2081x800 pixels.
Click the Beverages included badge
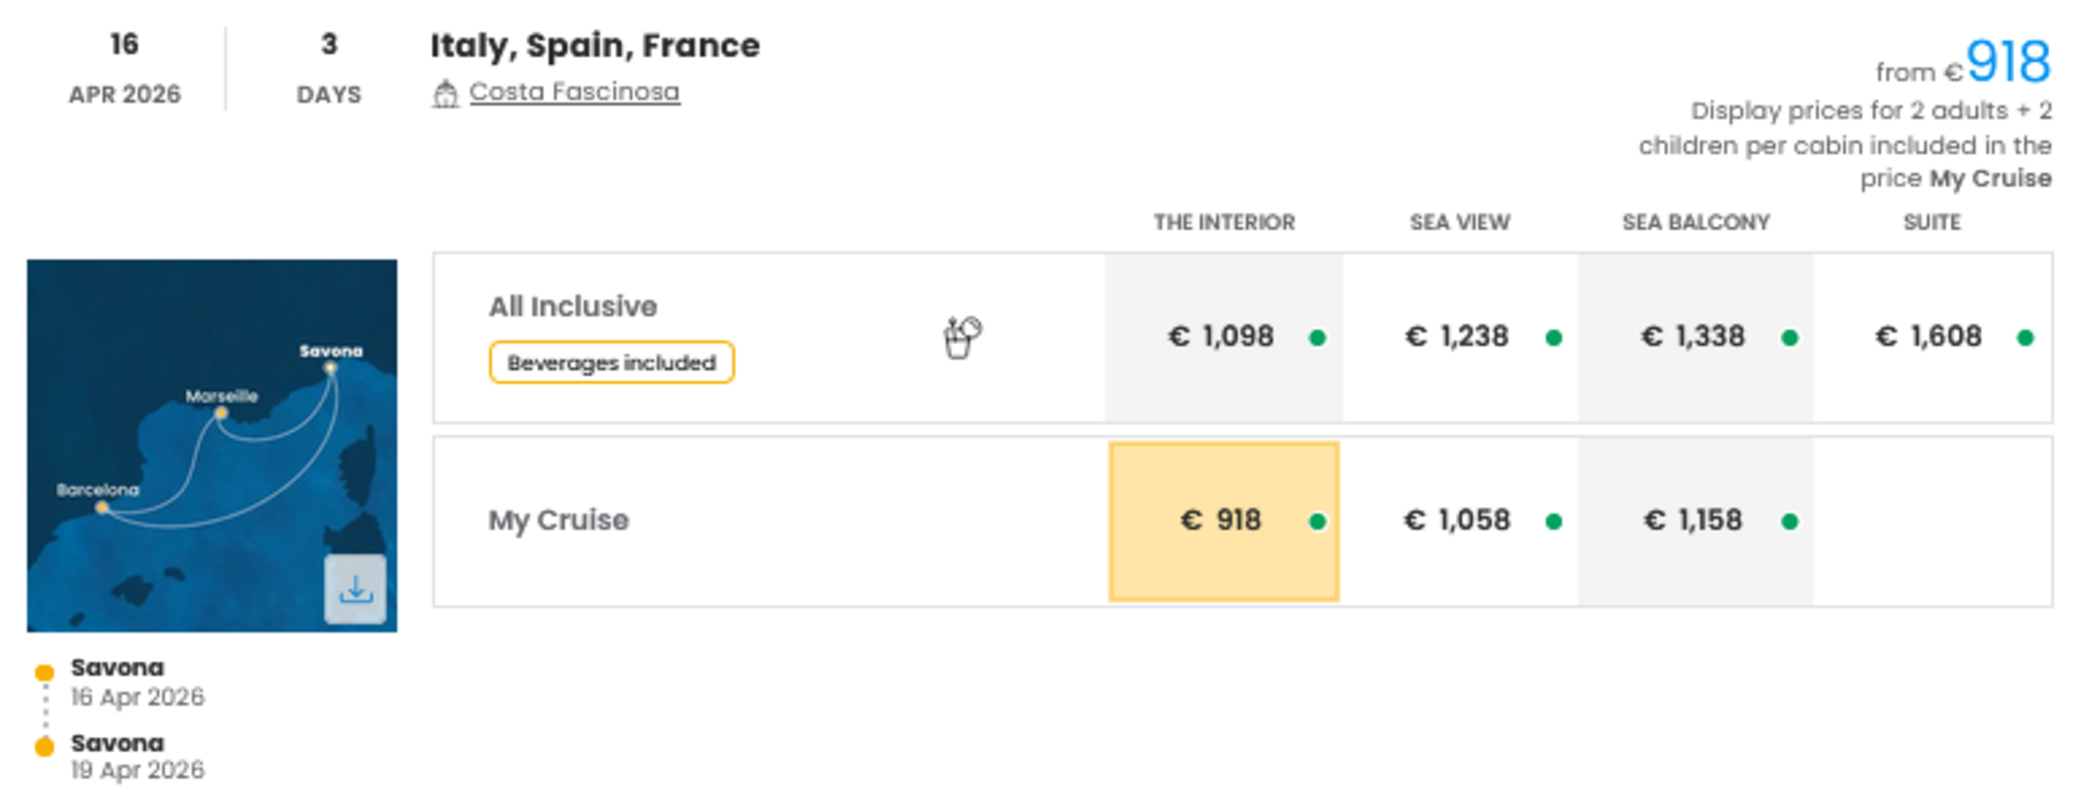tap(611, 363)
